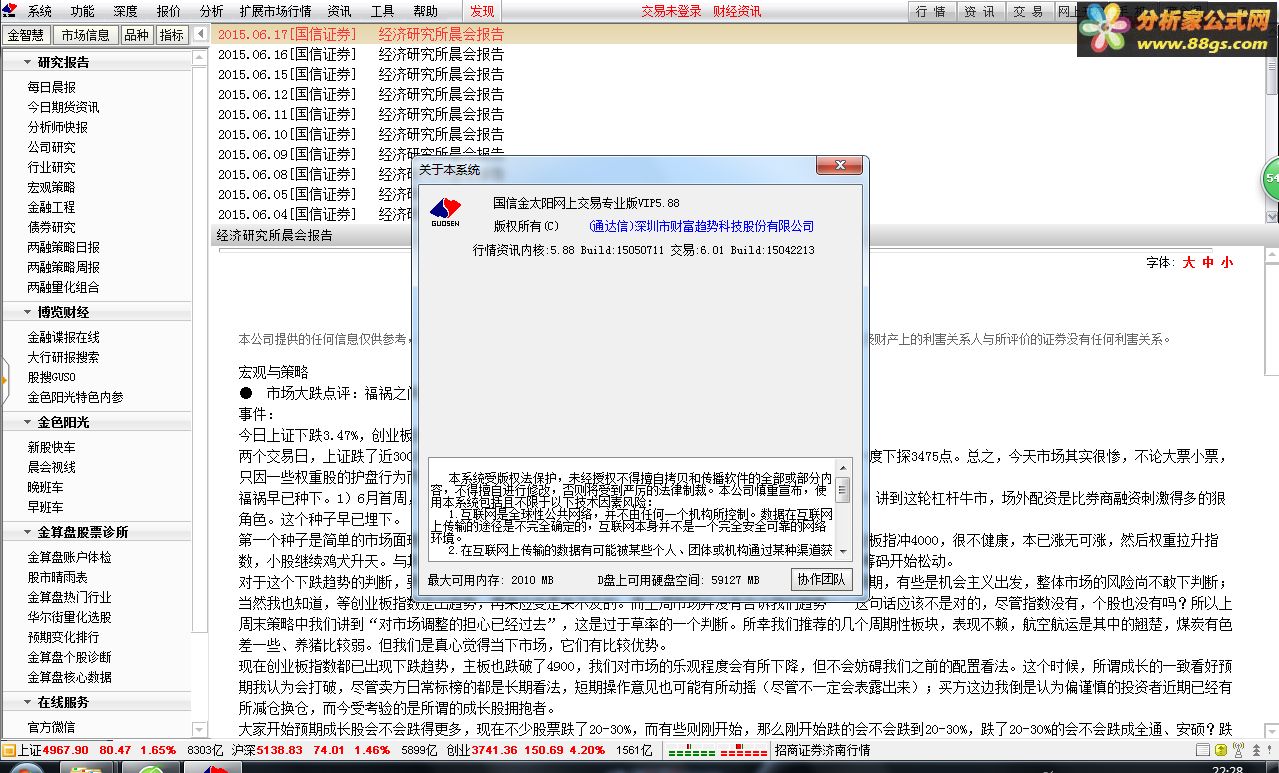Click the 交易 button at top right
The width and height of the screenshot is (1279, 773).
(1028, 11)
